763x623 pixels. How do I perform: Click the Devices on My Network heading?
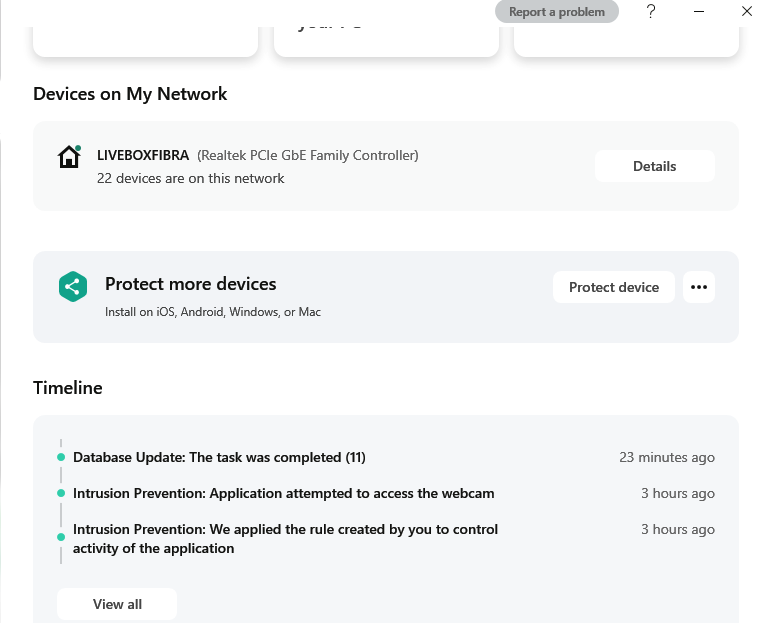click(130, 94)
